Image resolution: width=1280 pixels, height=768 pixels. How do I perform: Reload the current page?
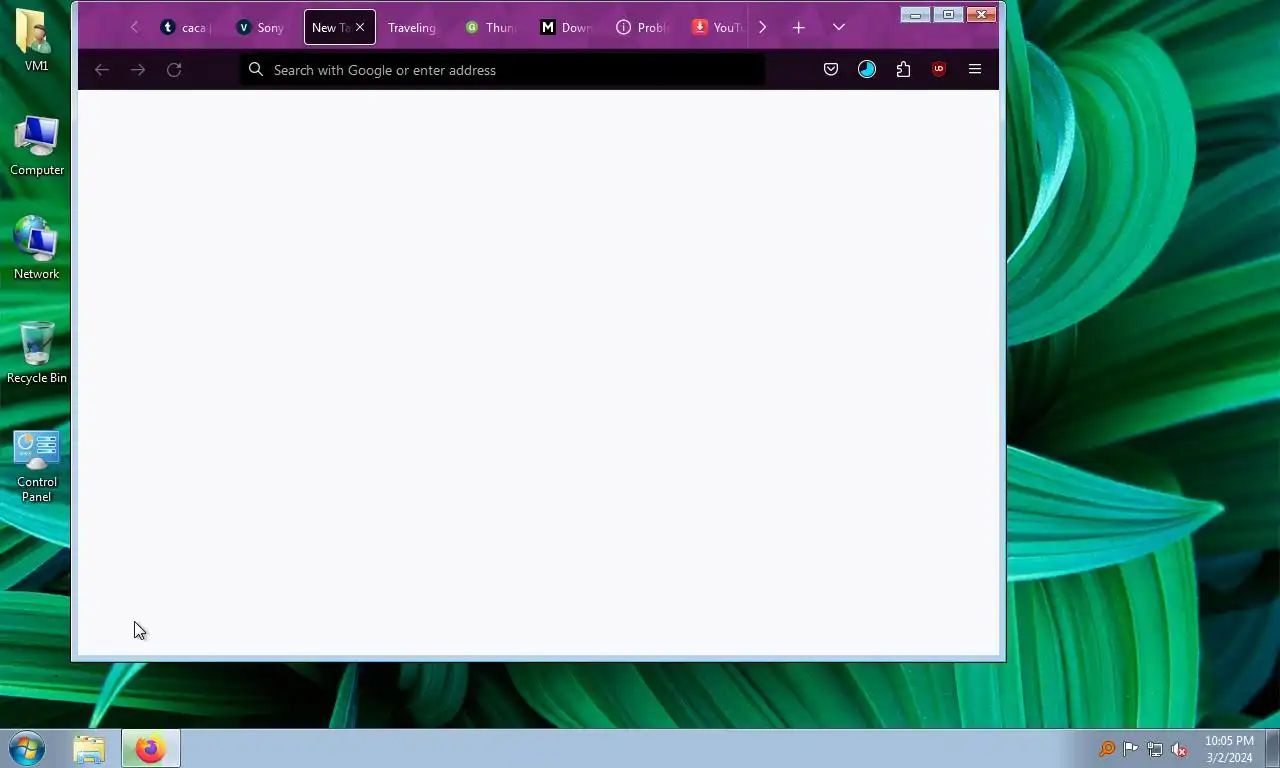click(174, 69)
